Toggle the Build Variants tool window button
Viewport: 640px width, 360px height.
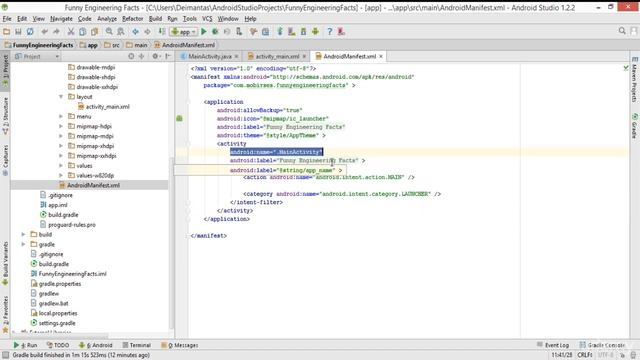click(x=5, y=263)
